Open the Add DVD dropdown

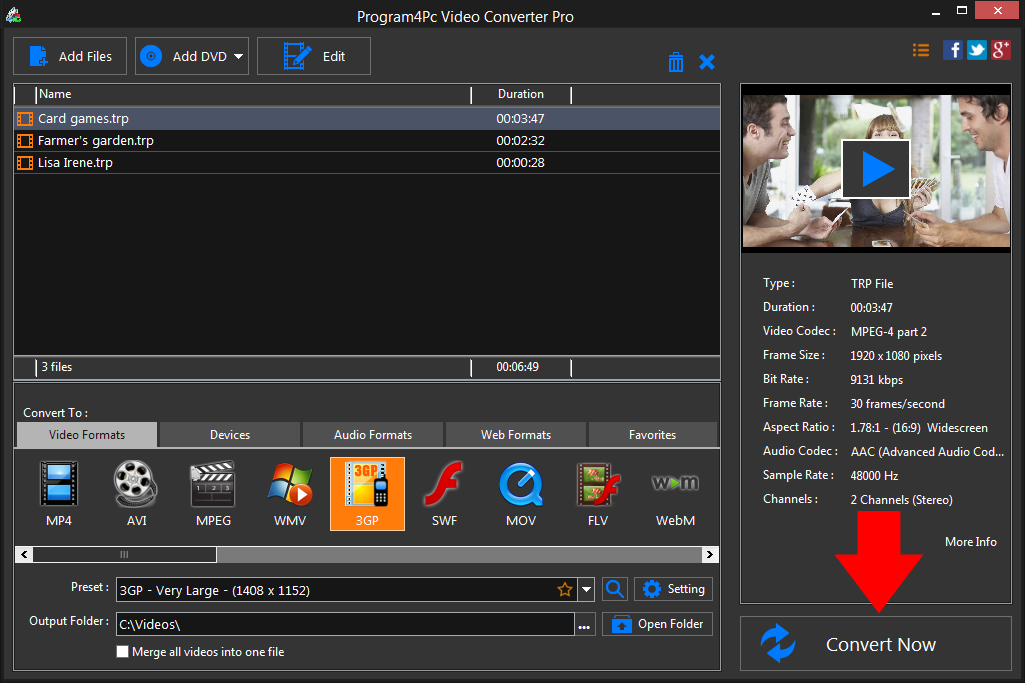pos(237,55)
